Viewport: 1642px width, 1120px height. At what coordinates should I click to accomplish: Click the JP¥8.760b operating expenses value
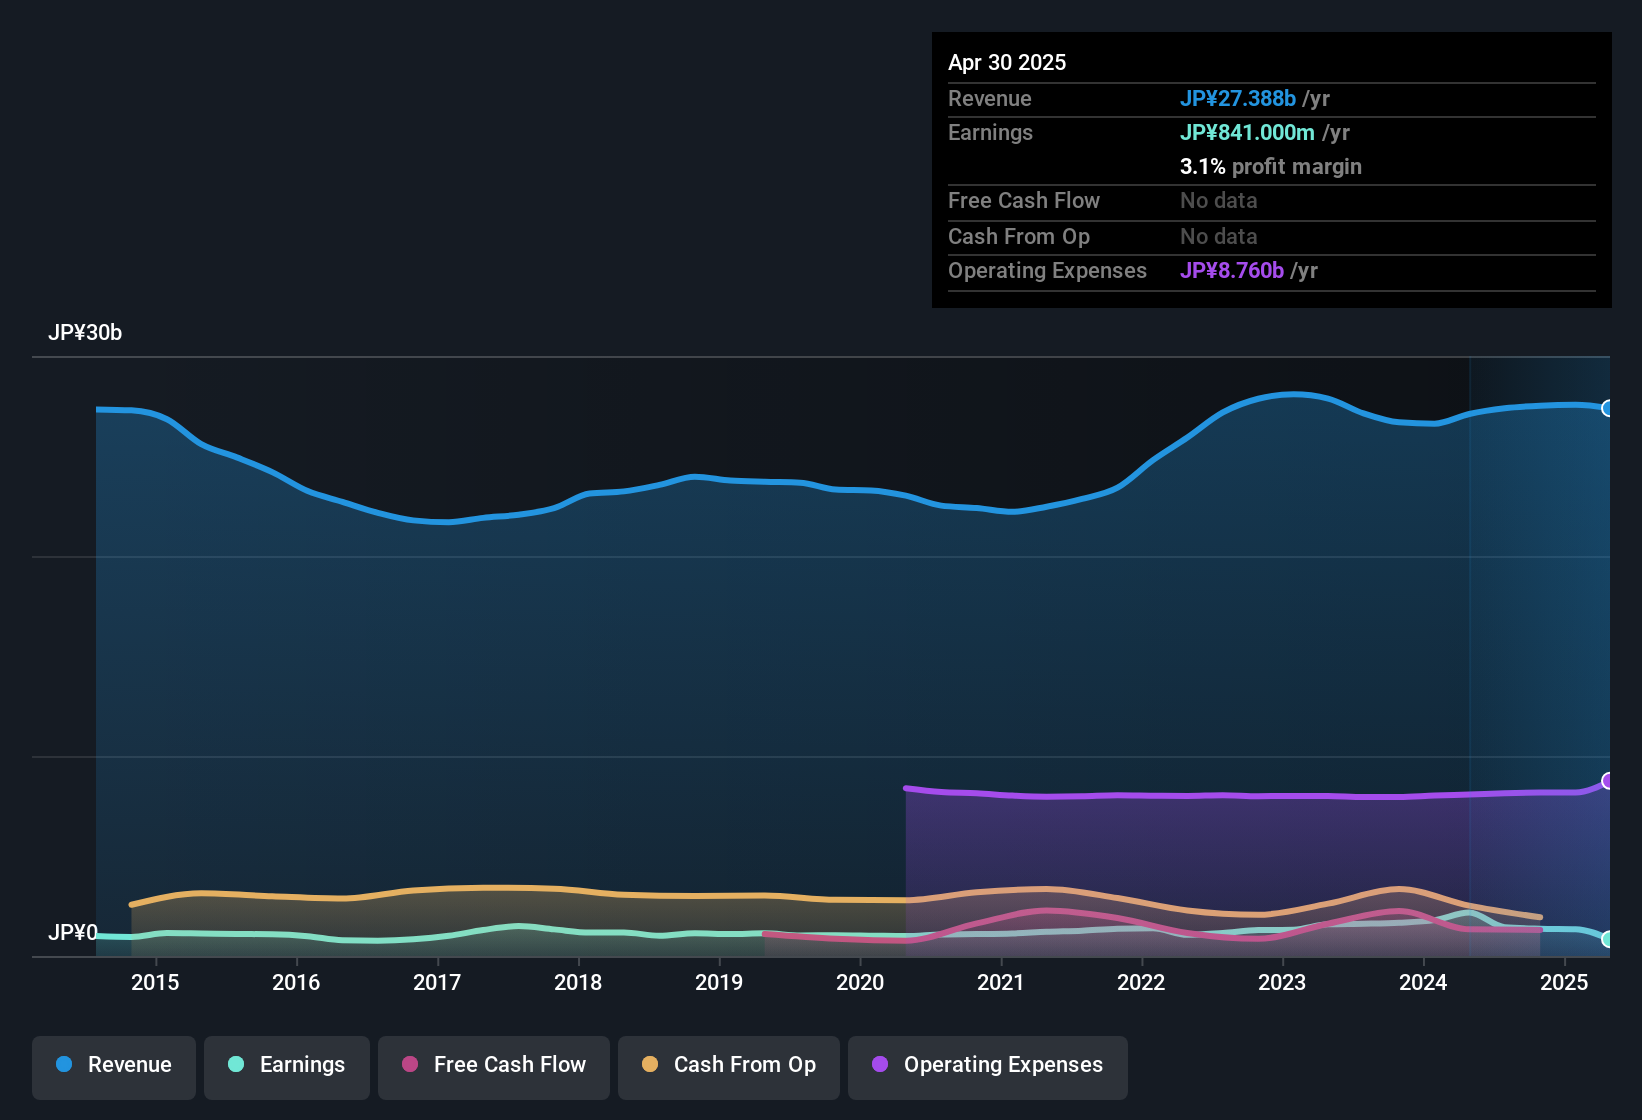pos(1232,271)
